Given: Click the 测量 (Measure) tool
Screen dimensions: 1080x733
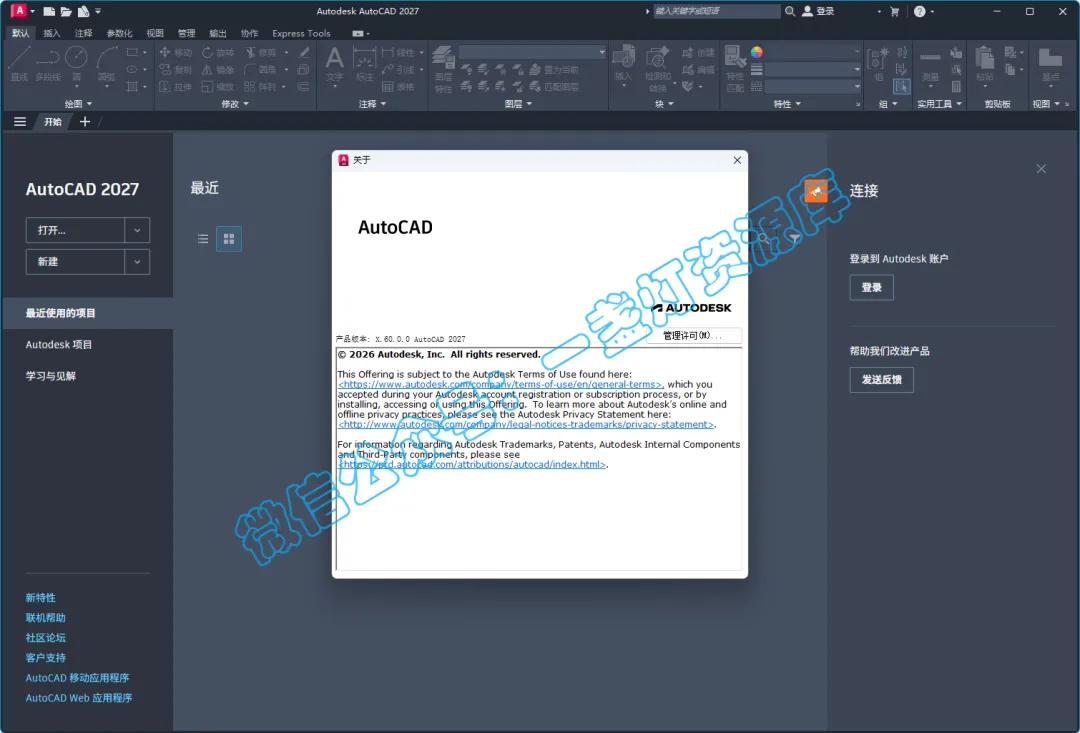Looking at the screenshot, I should pyautogui.click(x=930, y=66).
